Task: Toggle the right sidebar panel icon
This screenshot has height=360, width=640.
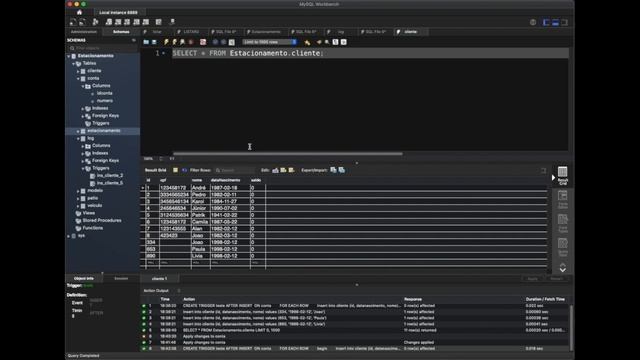Action: [x=564, y=22]
